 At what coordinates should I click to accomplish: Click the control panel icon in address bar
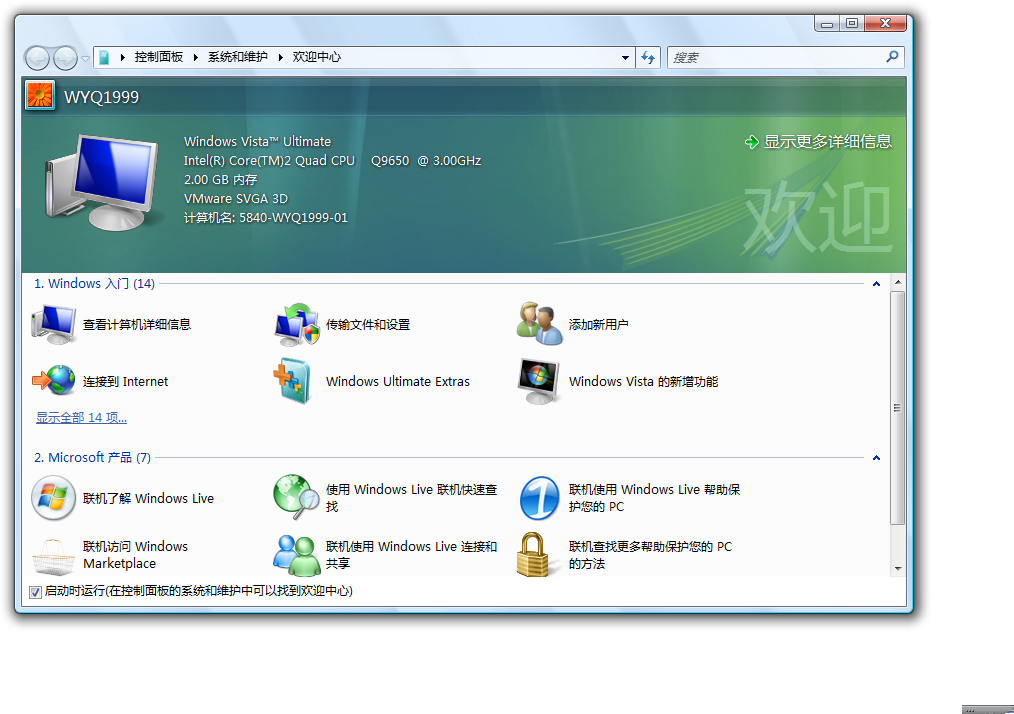click(x=103, y=58)
